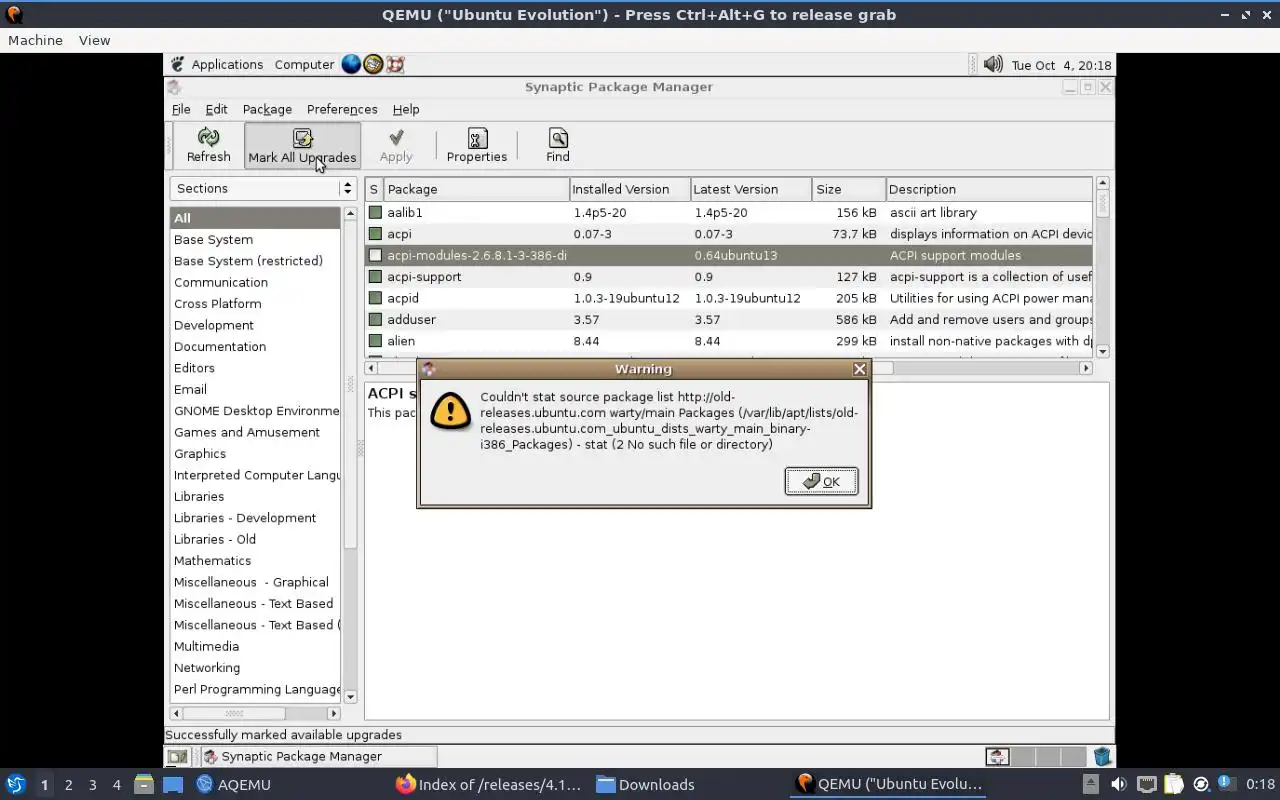Open the Edit menu in Synaptic
Screen dimensions: 1280x800
pyautogui.click(x=216, y=109)
